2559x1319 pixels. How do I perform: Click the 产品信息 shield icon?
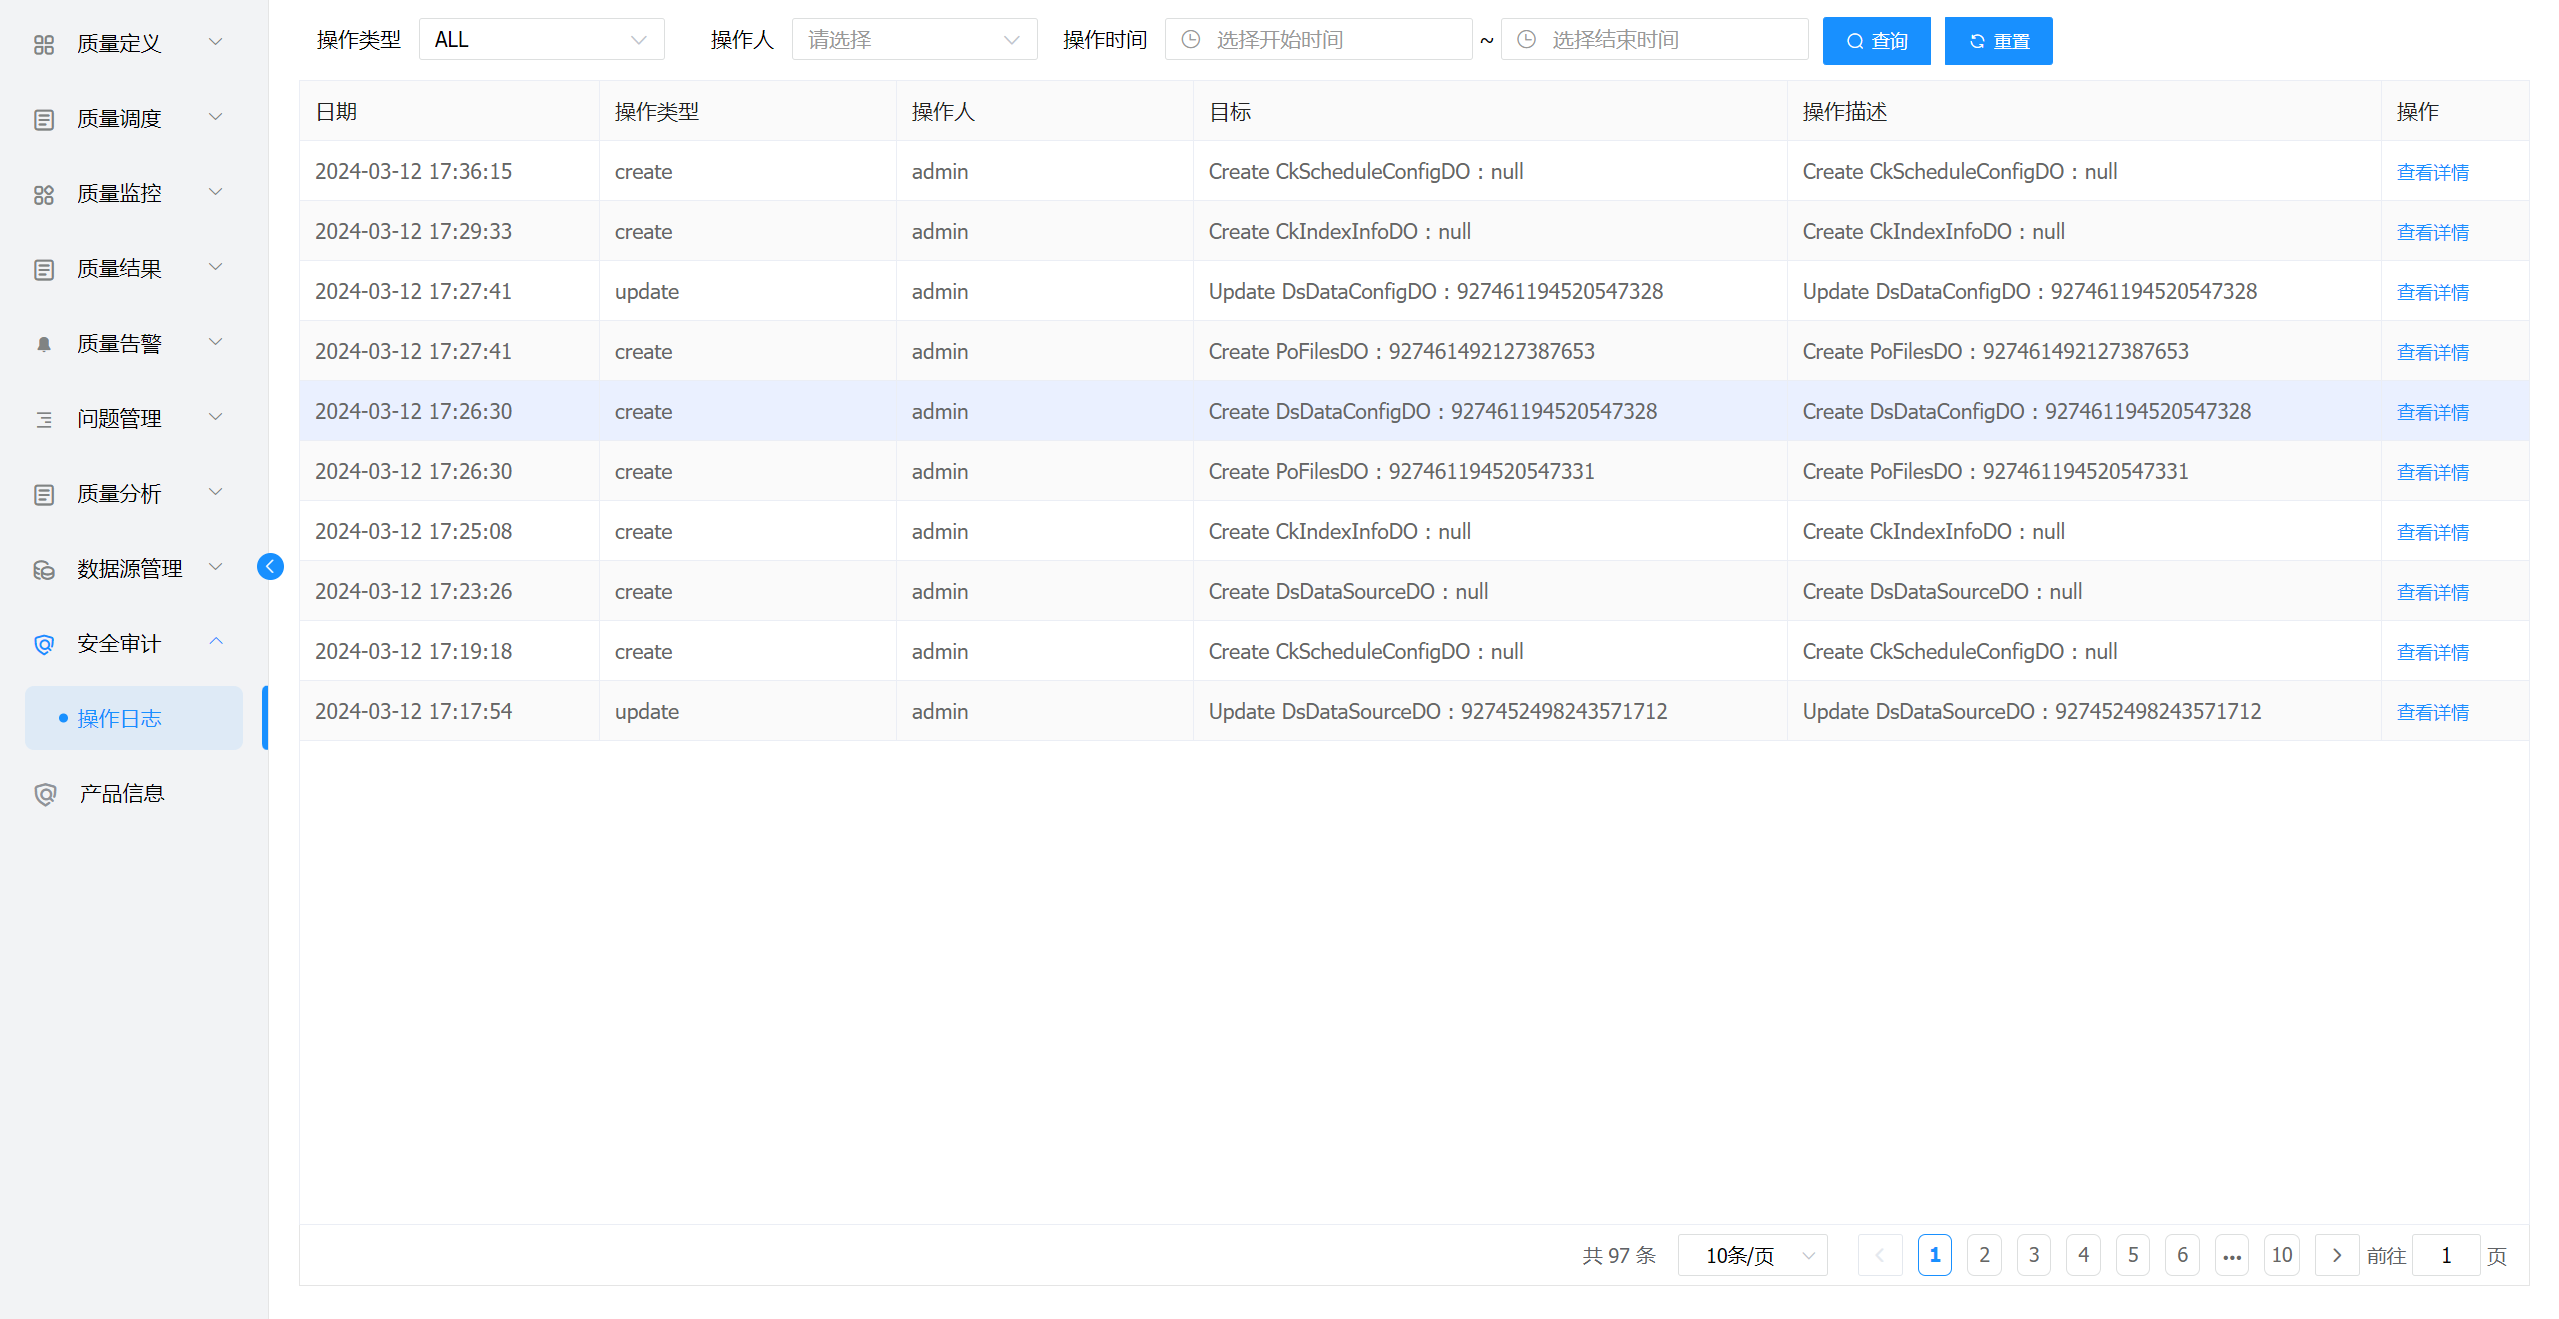click(44, 794)
